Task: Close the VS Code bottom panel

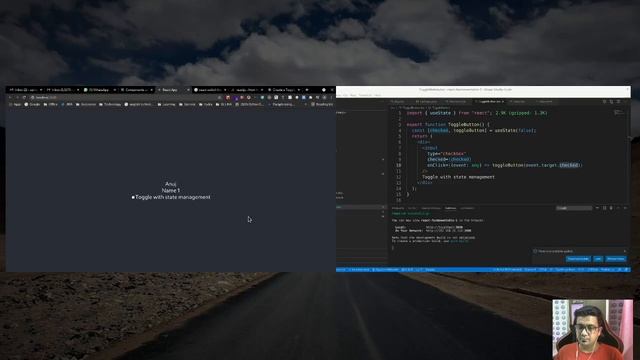Action: click(x=626, y=208)
